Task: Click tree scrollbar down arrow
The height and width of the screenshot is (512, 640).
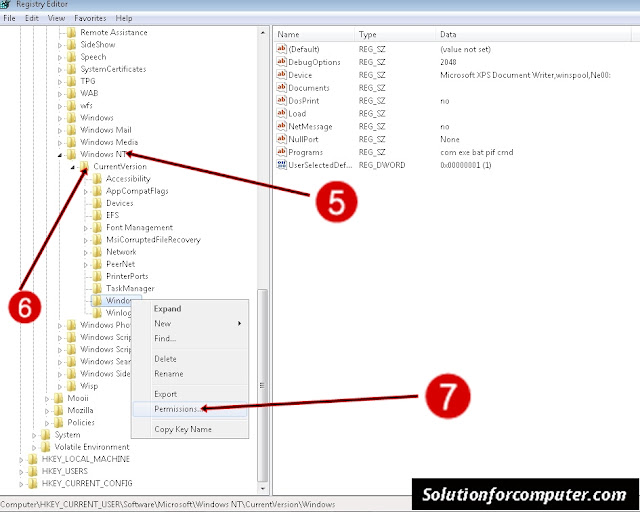Action: point(262,488)
